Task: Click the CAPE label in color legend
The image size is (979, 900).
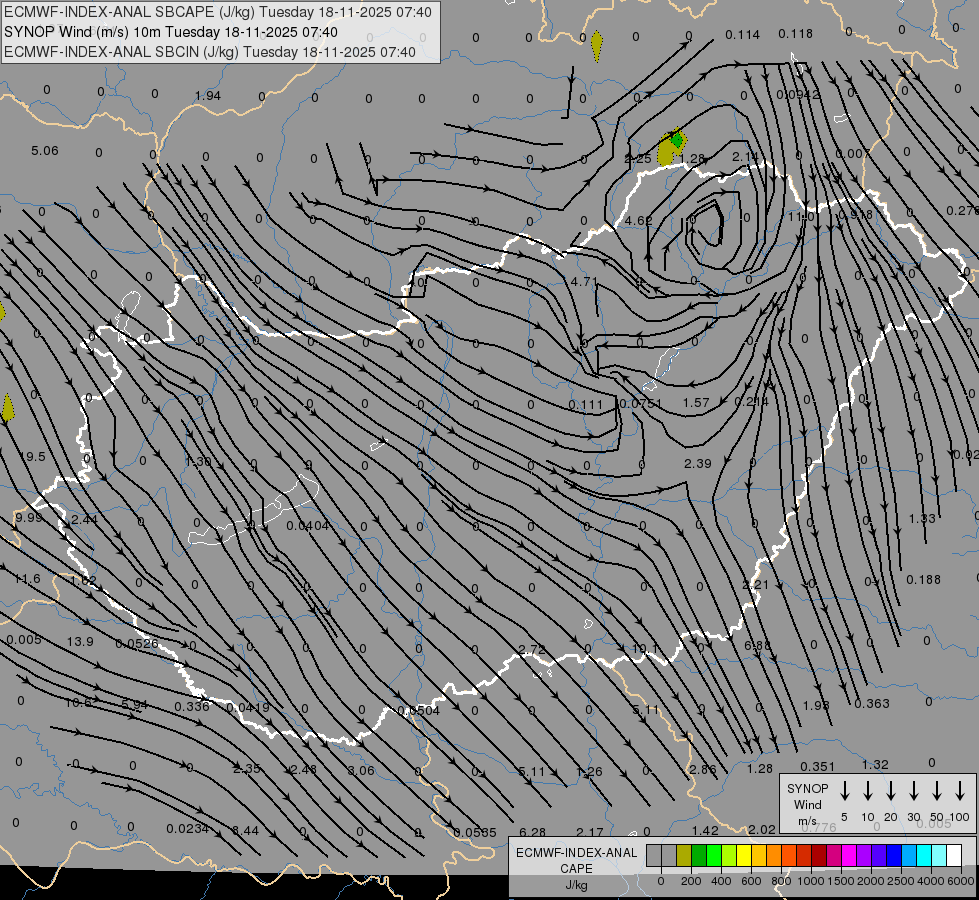Action: (576, 869)
